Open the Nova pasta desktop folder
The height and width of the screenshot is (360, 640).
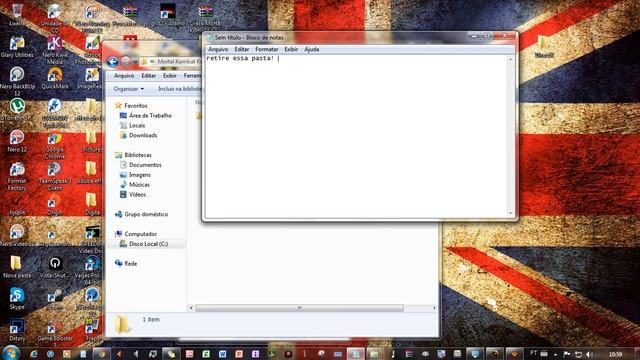17,267
